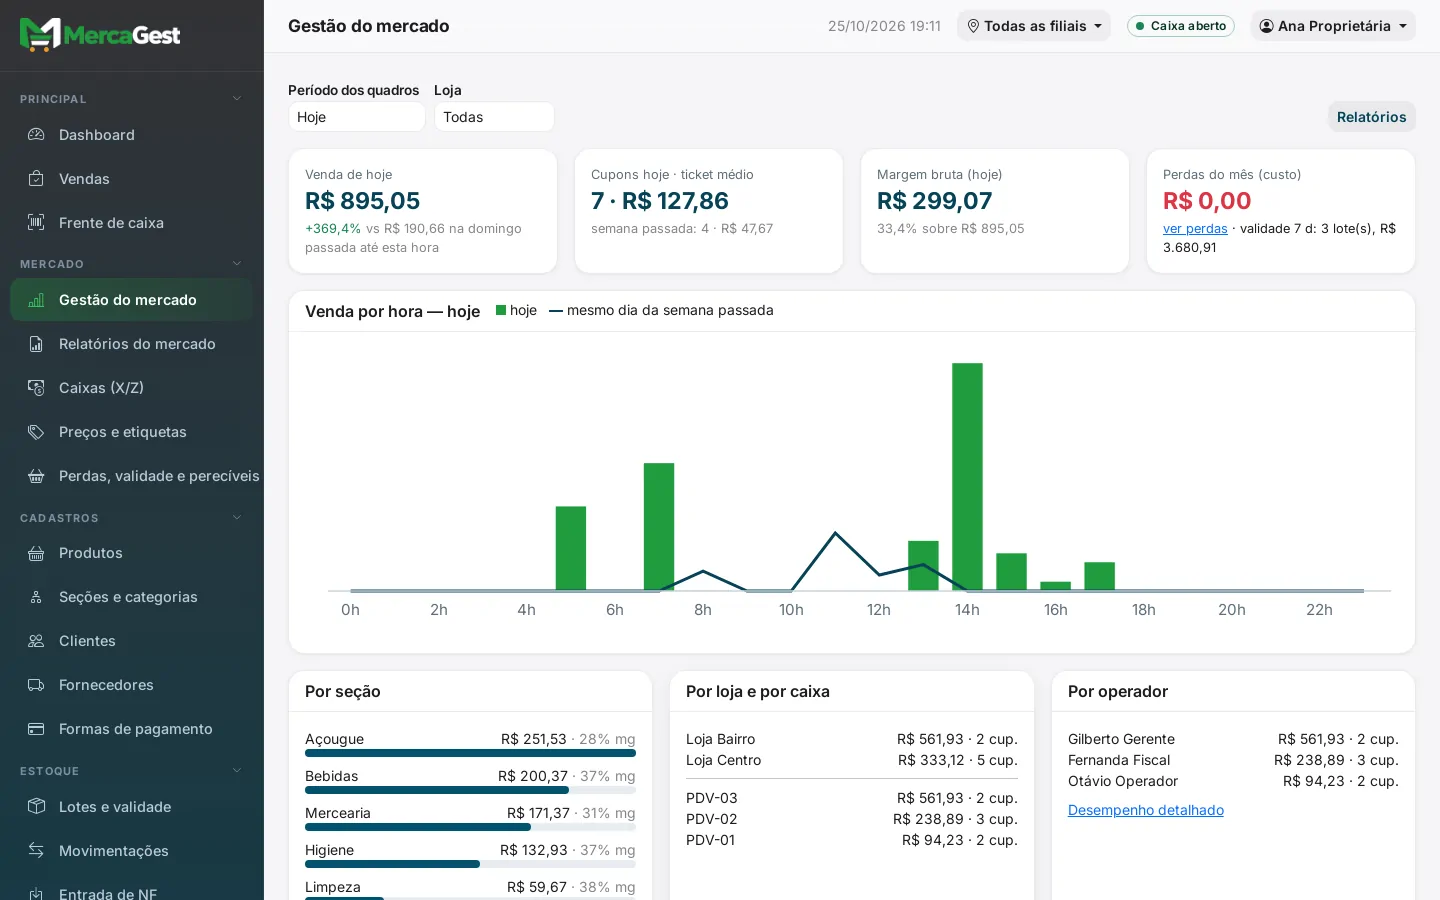The image size is (1440, 900).
Task: Click the Higiene section progress bar
Action: click(470, 864)
